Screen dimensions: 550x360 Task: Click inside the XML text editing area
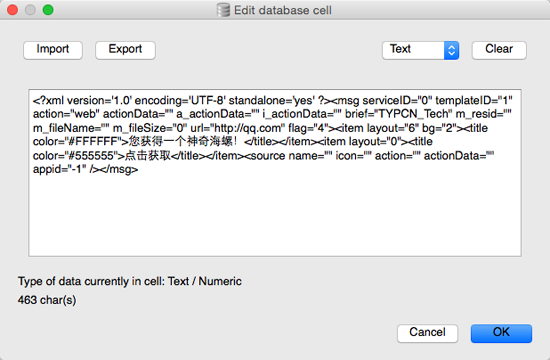pos(275,173)
